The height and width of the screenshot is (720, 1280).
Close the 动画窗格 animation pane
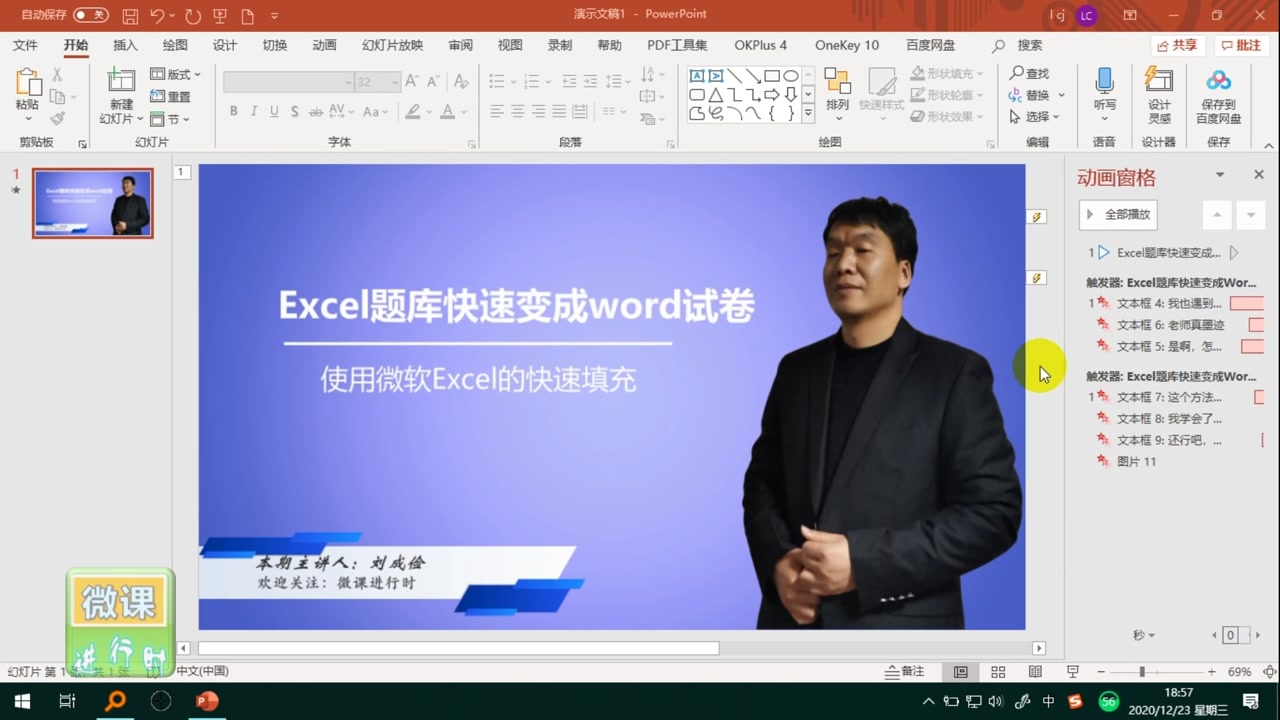click(1259, 175)
